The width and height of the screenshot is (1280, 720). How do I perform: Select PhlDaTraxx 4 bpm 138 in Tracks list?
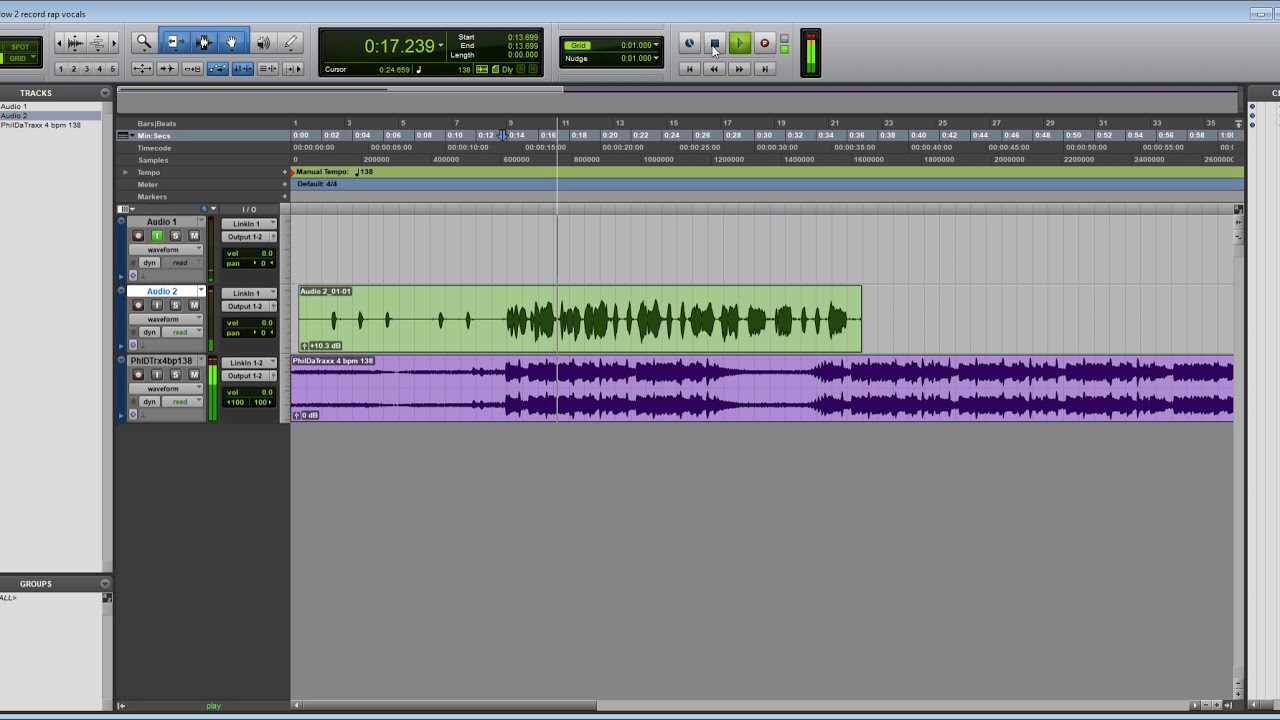[x=41, y=125]
